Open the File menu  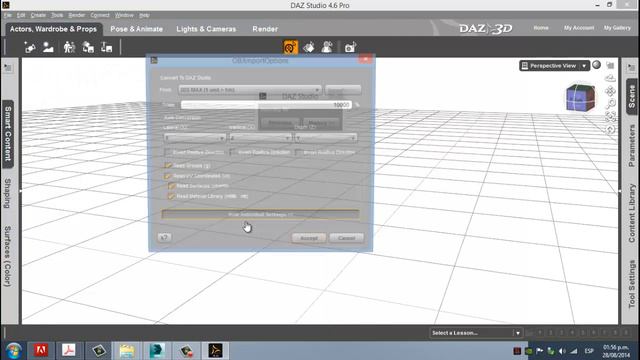8,15
